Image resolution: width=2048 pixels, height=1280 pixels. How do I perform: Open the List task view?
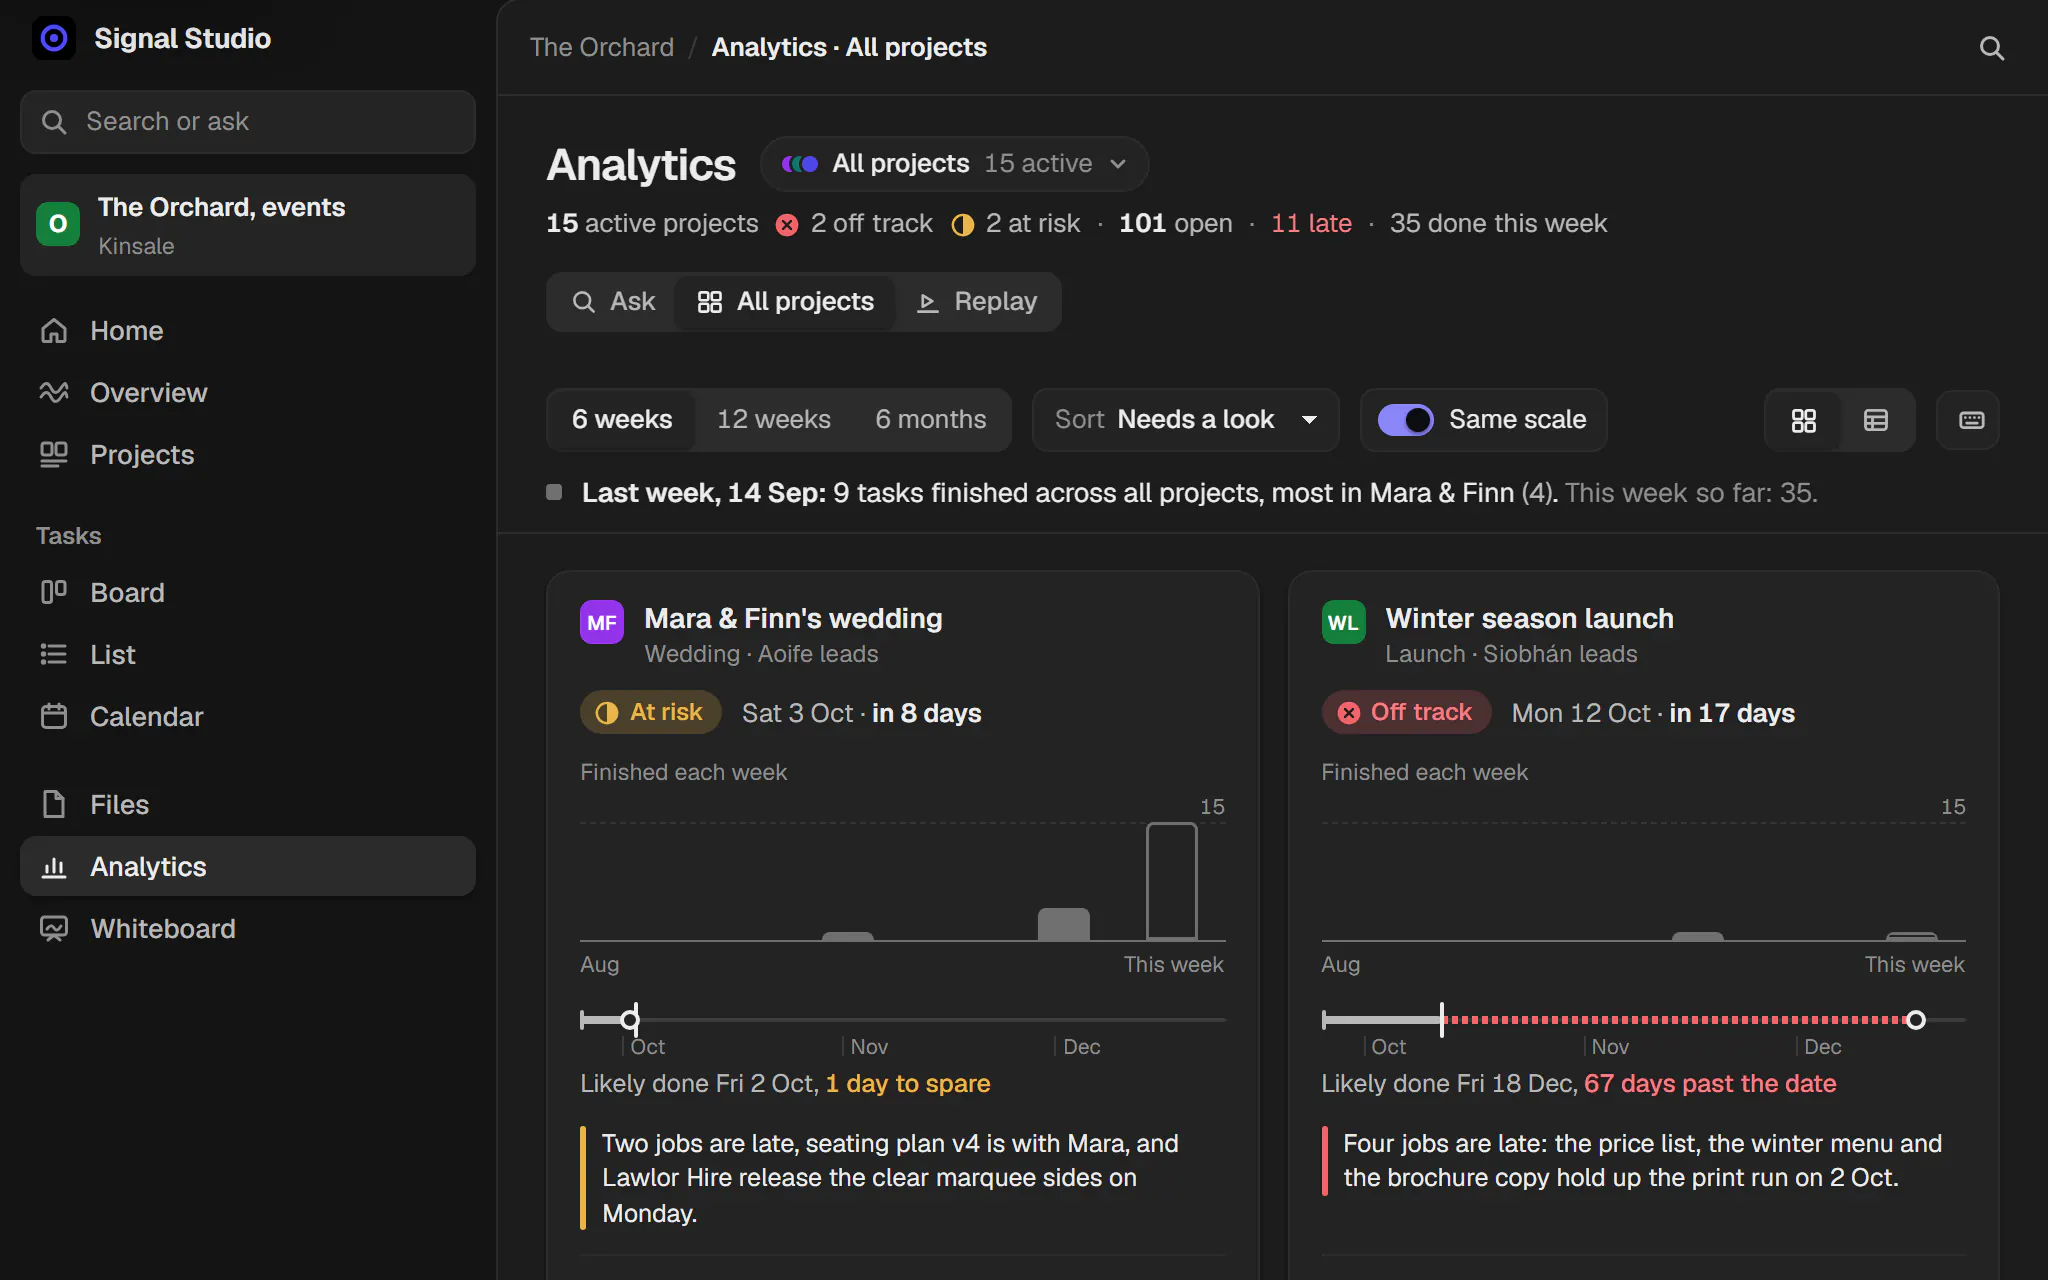[248, 655]
